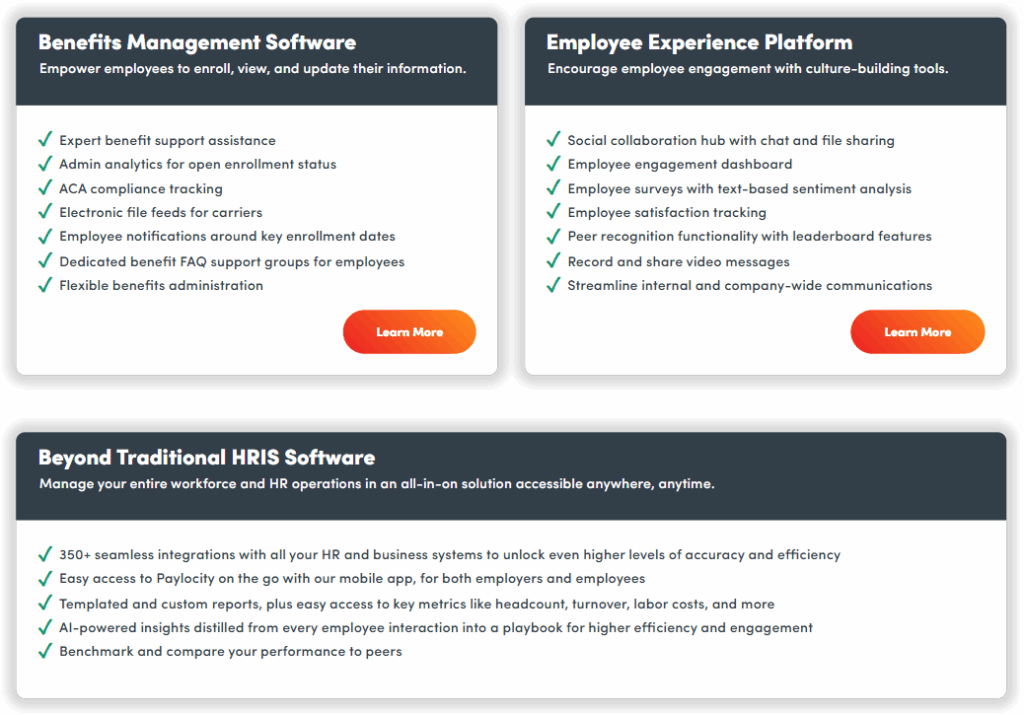Click subtitle 'Manage your entire workforce and HR'
This screenshot has width=1024, height=715.
pyautogui.click(x=377, y=484)
